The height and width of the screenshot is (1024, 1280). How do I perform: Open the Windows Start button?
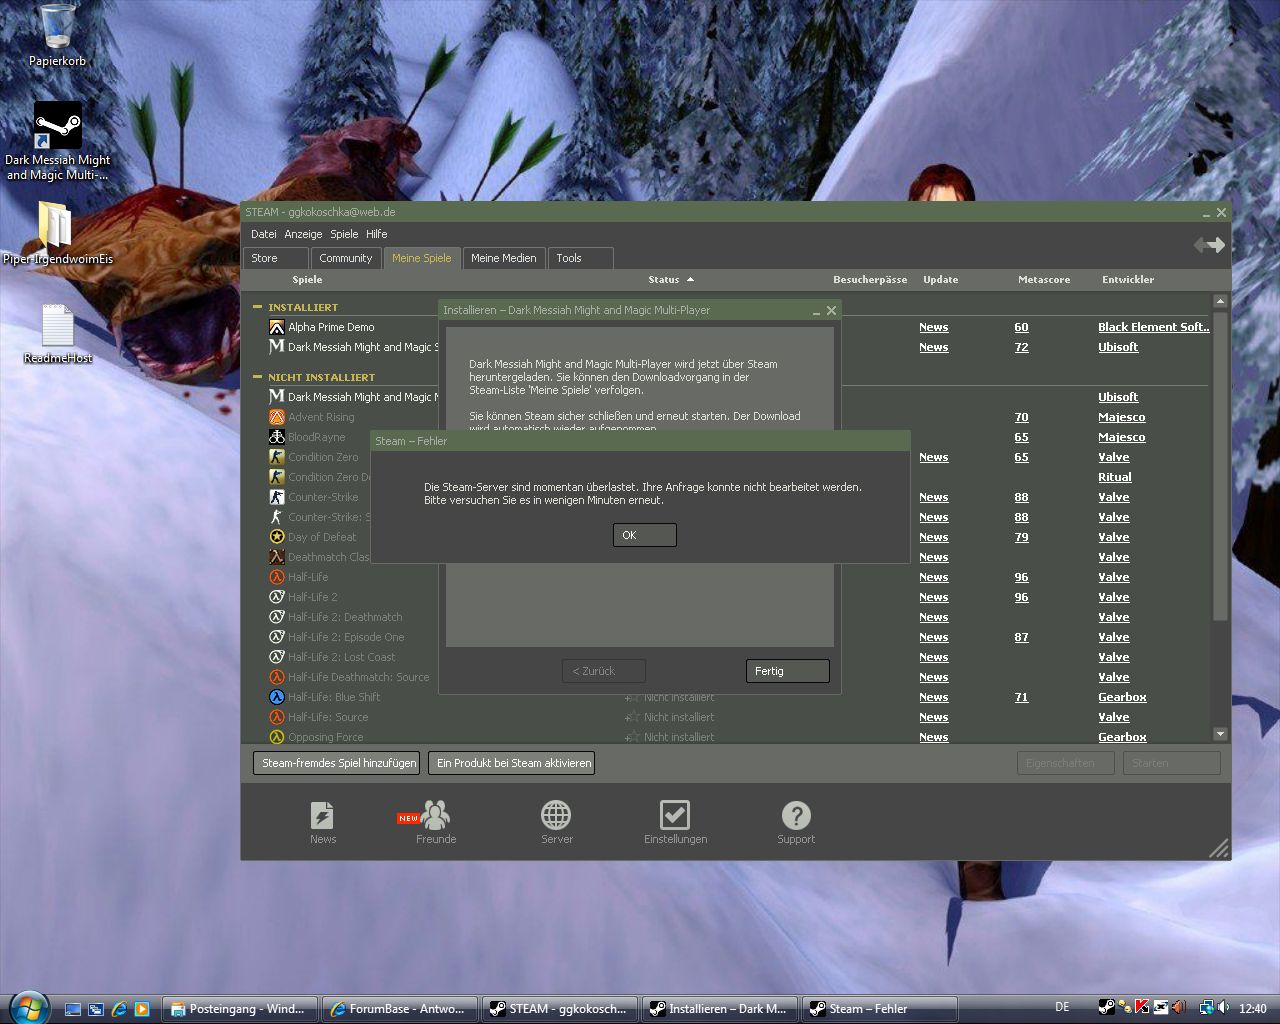[27, 1007]
